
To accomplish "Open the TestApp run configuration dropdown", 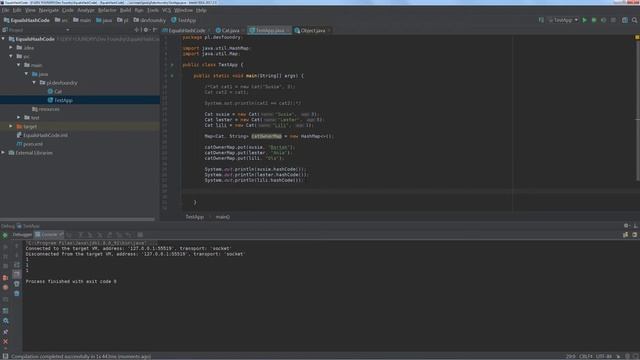I will point(563,20).
